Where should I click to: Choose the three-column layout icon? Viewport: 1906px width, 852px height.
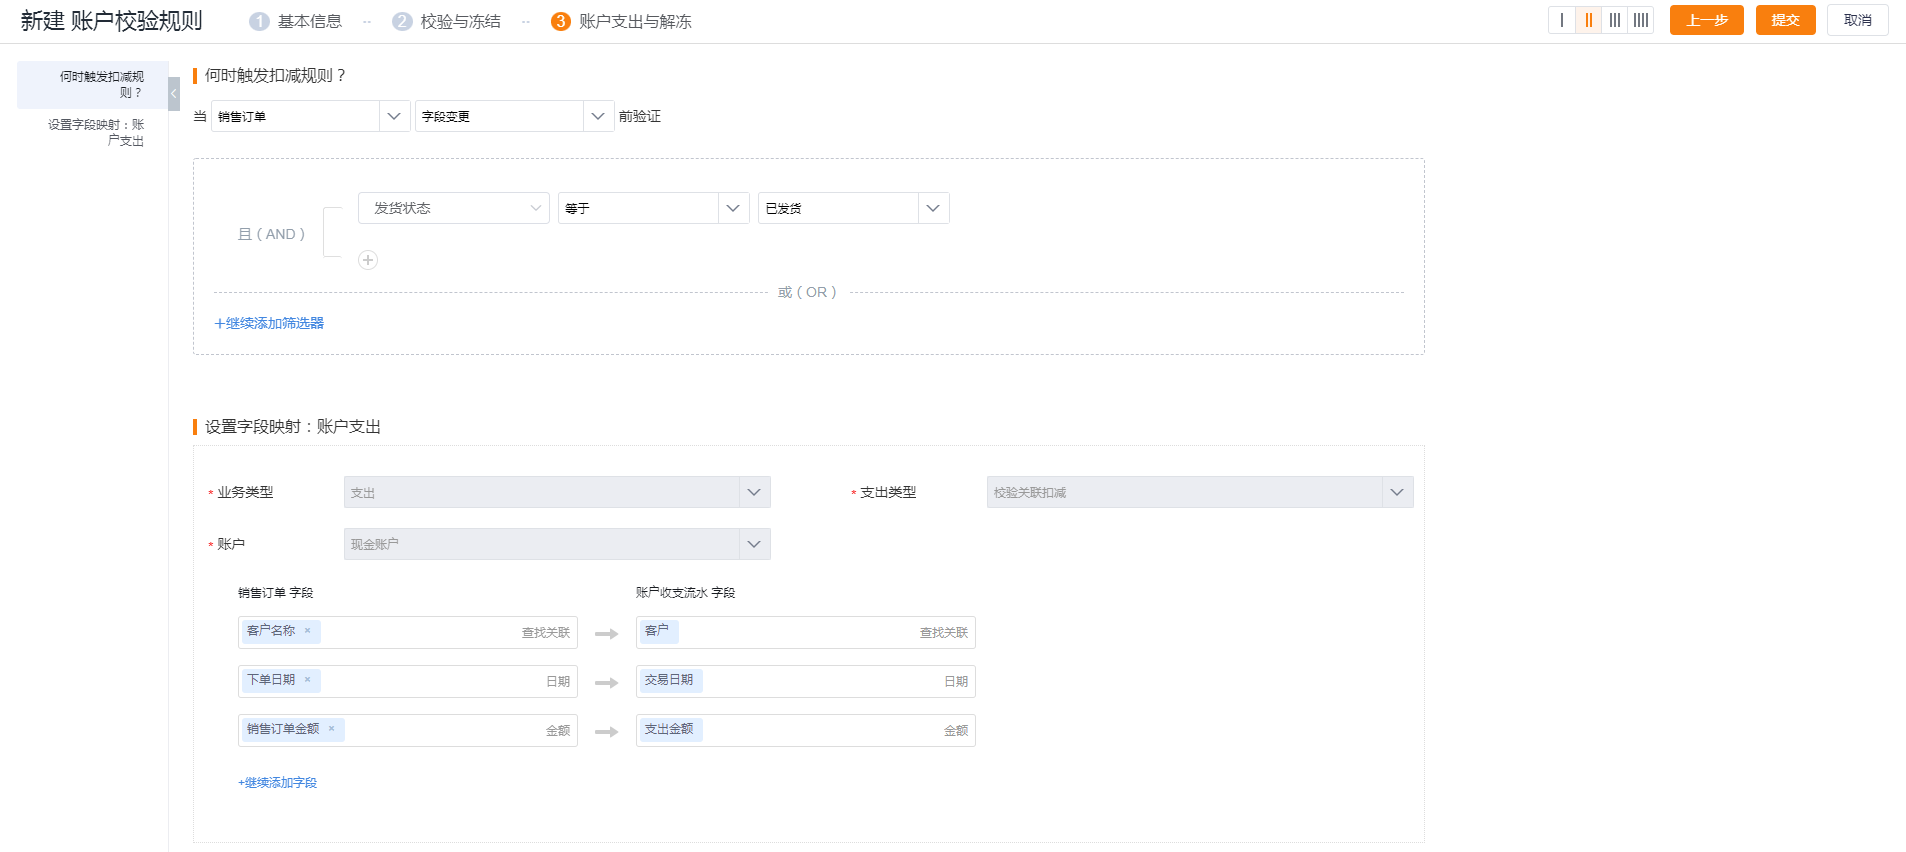(1614, 20)
